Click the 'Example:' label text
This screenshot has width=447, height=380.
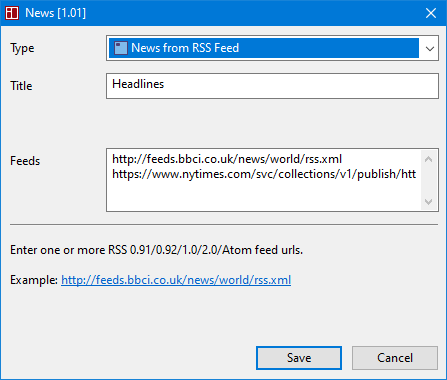click(34, 280)
